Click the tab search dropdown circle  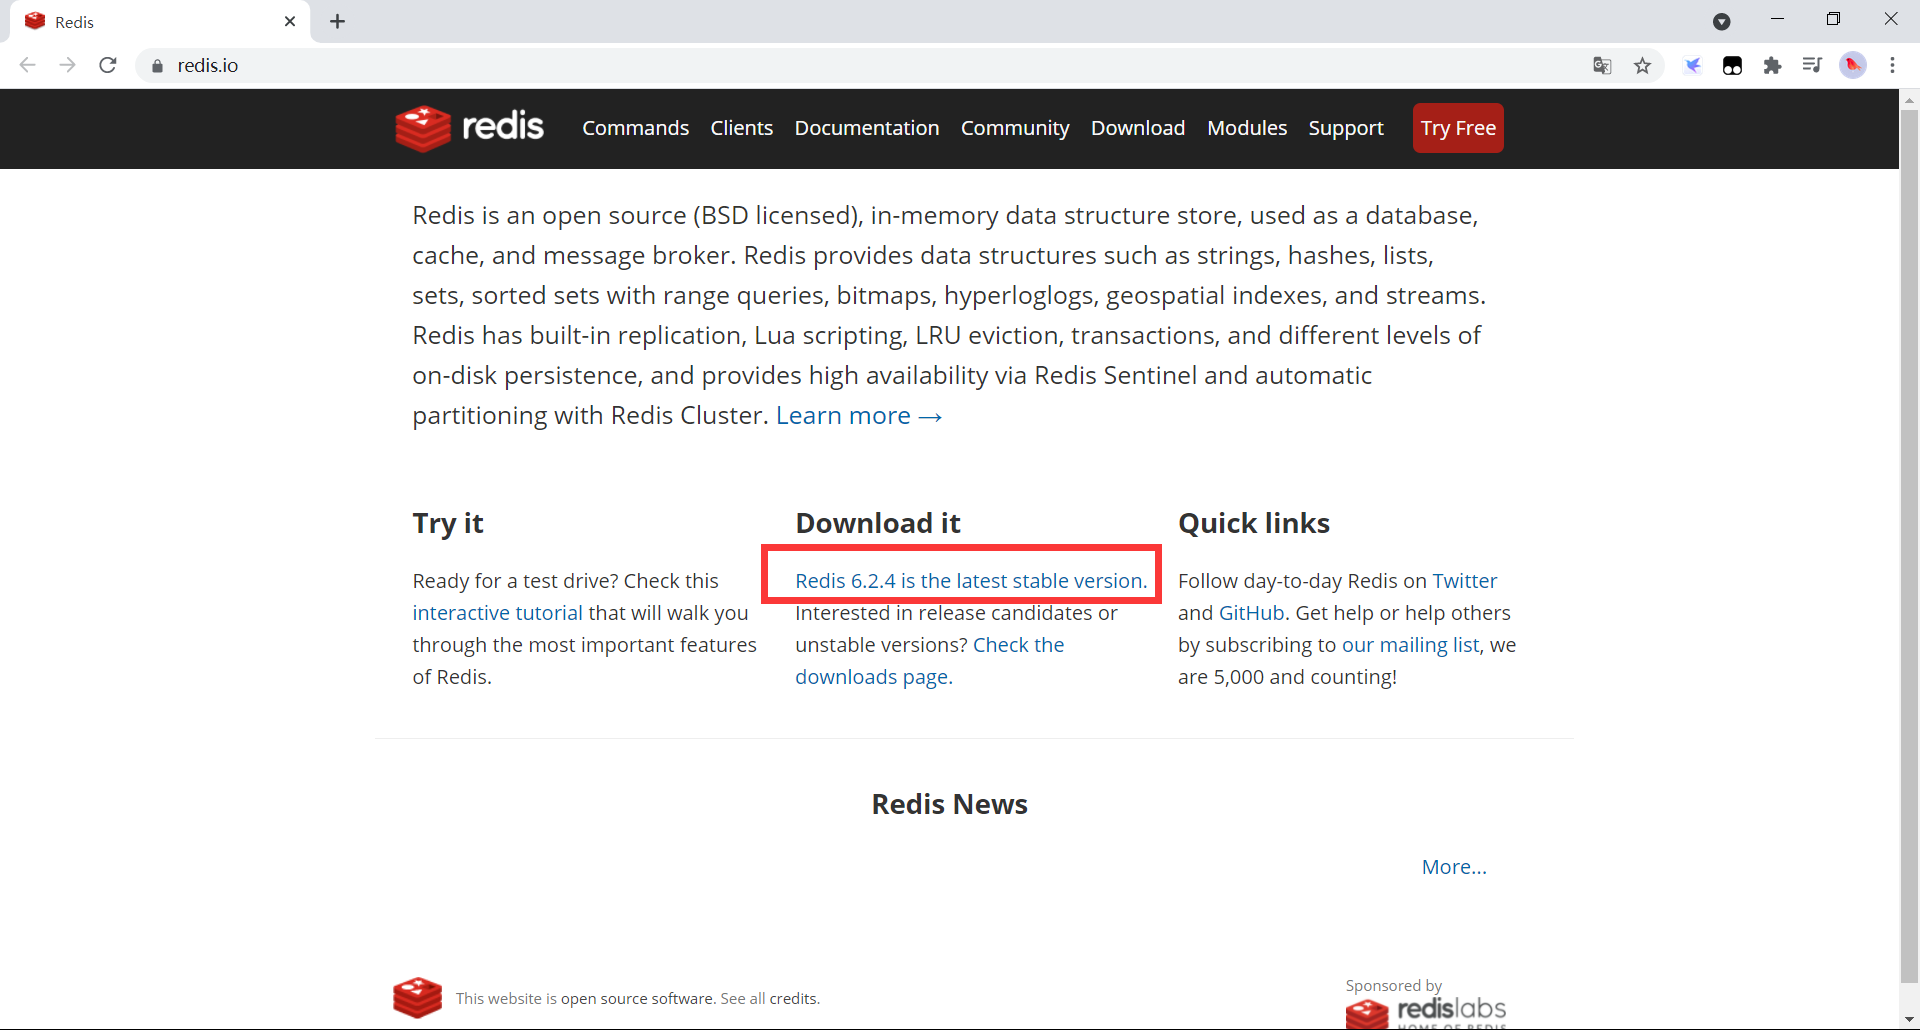click(x=1722, y=22)
